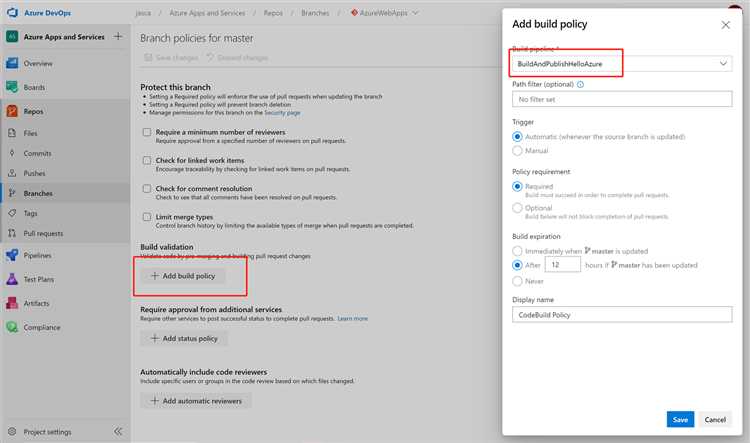This screenshot has height=443, width=750.
Task: Select Required policy requirement
Action: (517, 187)
